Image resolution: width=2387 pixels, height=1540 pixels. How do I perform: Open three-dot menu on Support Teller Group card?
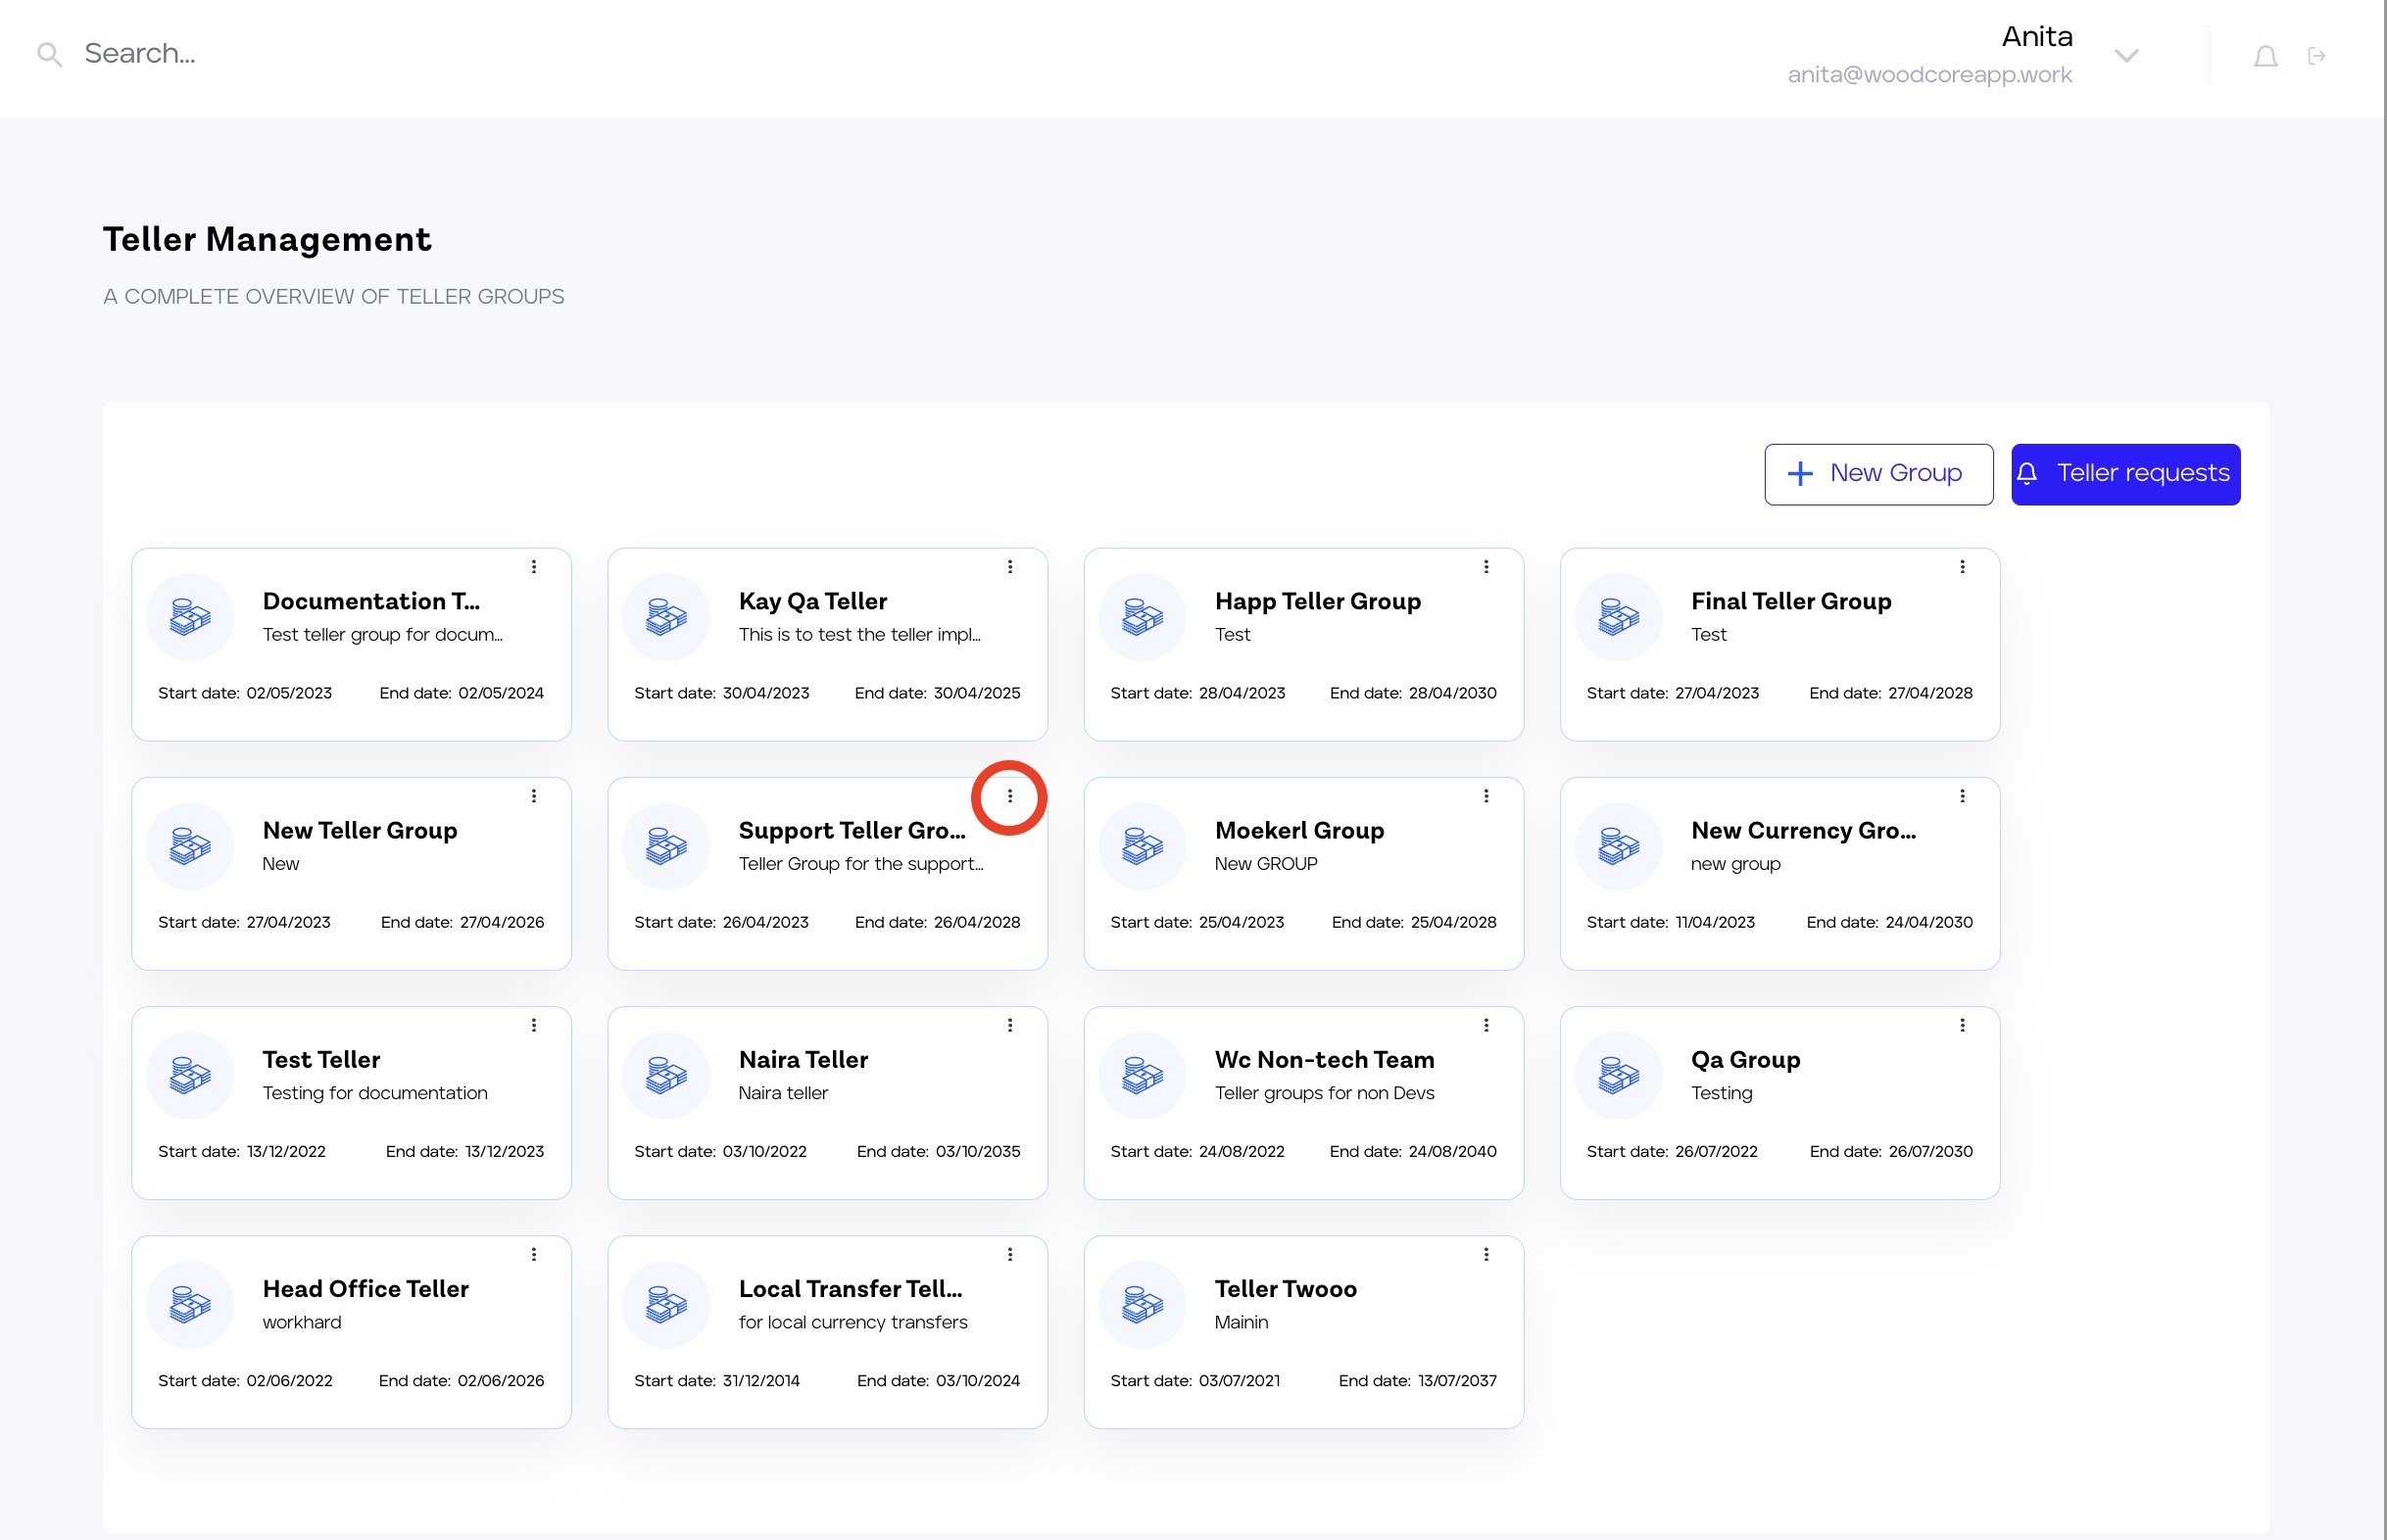(x=1009, y=796)
